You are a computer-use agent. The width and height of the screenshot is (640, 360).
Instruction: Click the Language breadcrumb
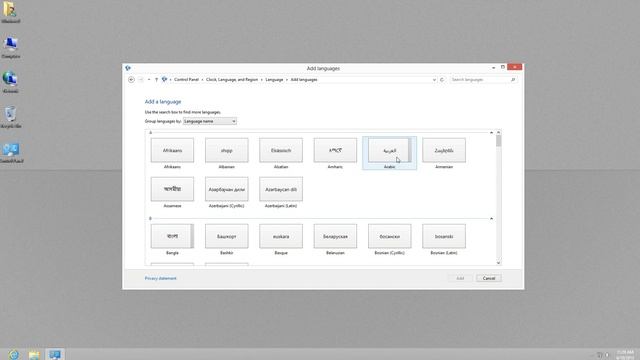pyautogui.click(x=274, y=80)
